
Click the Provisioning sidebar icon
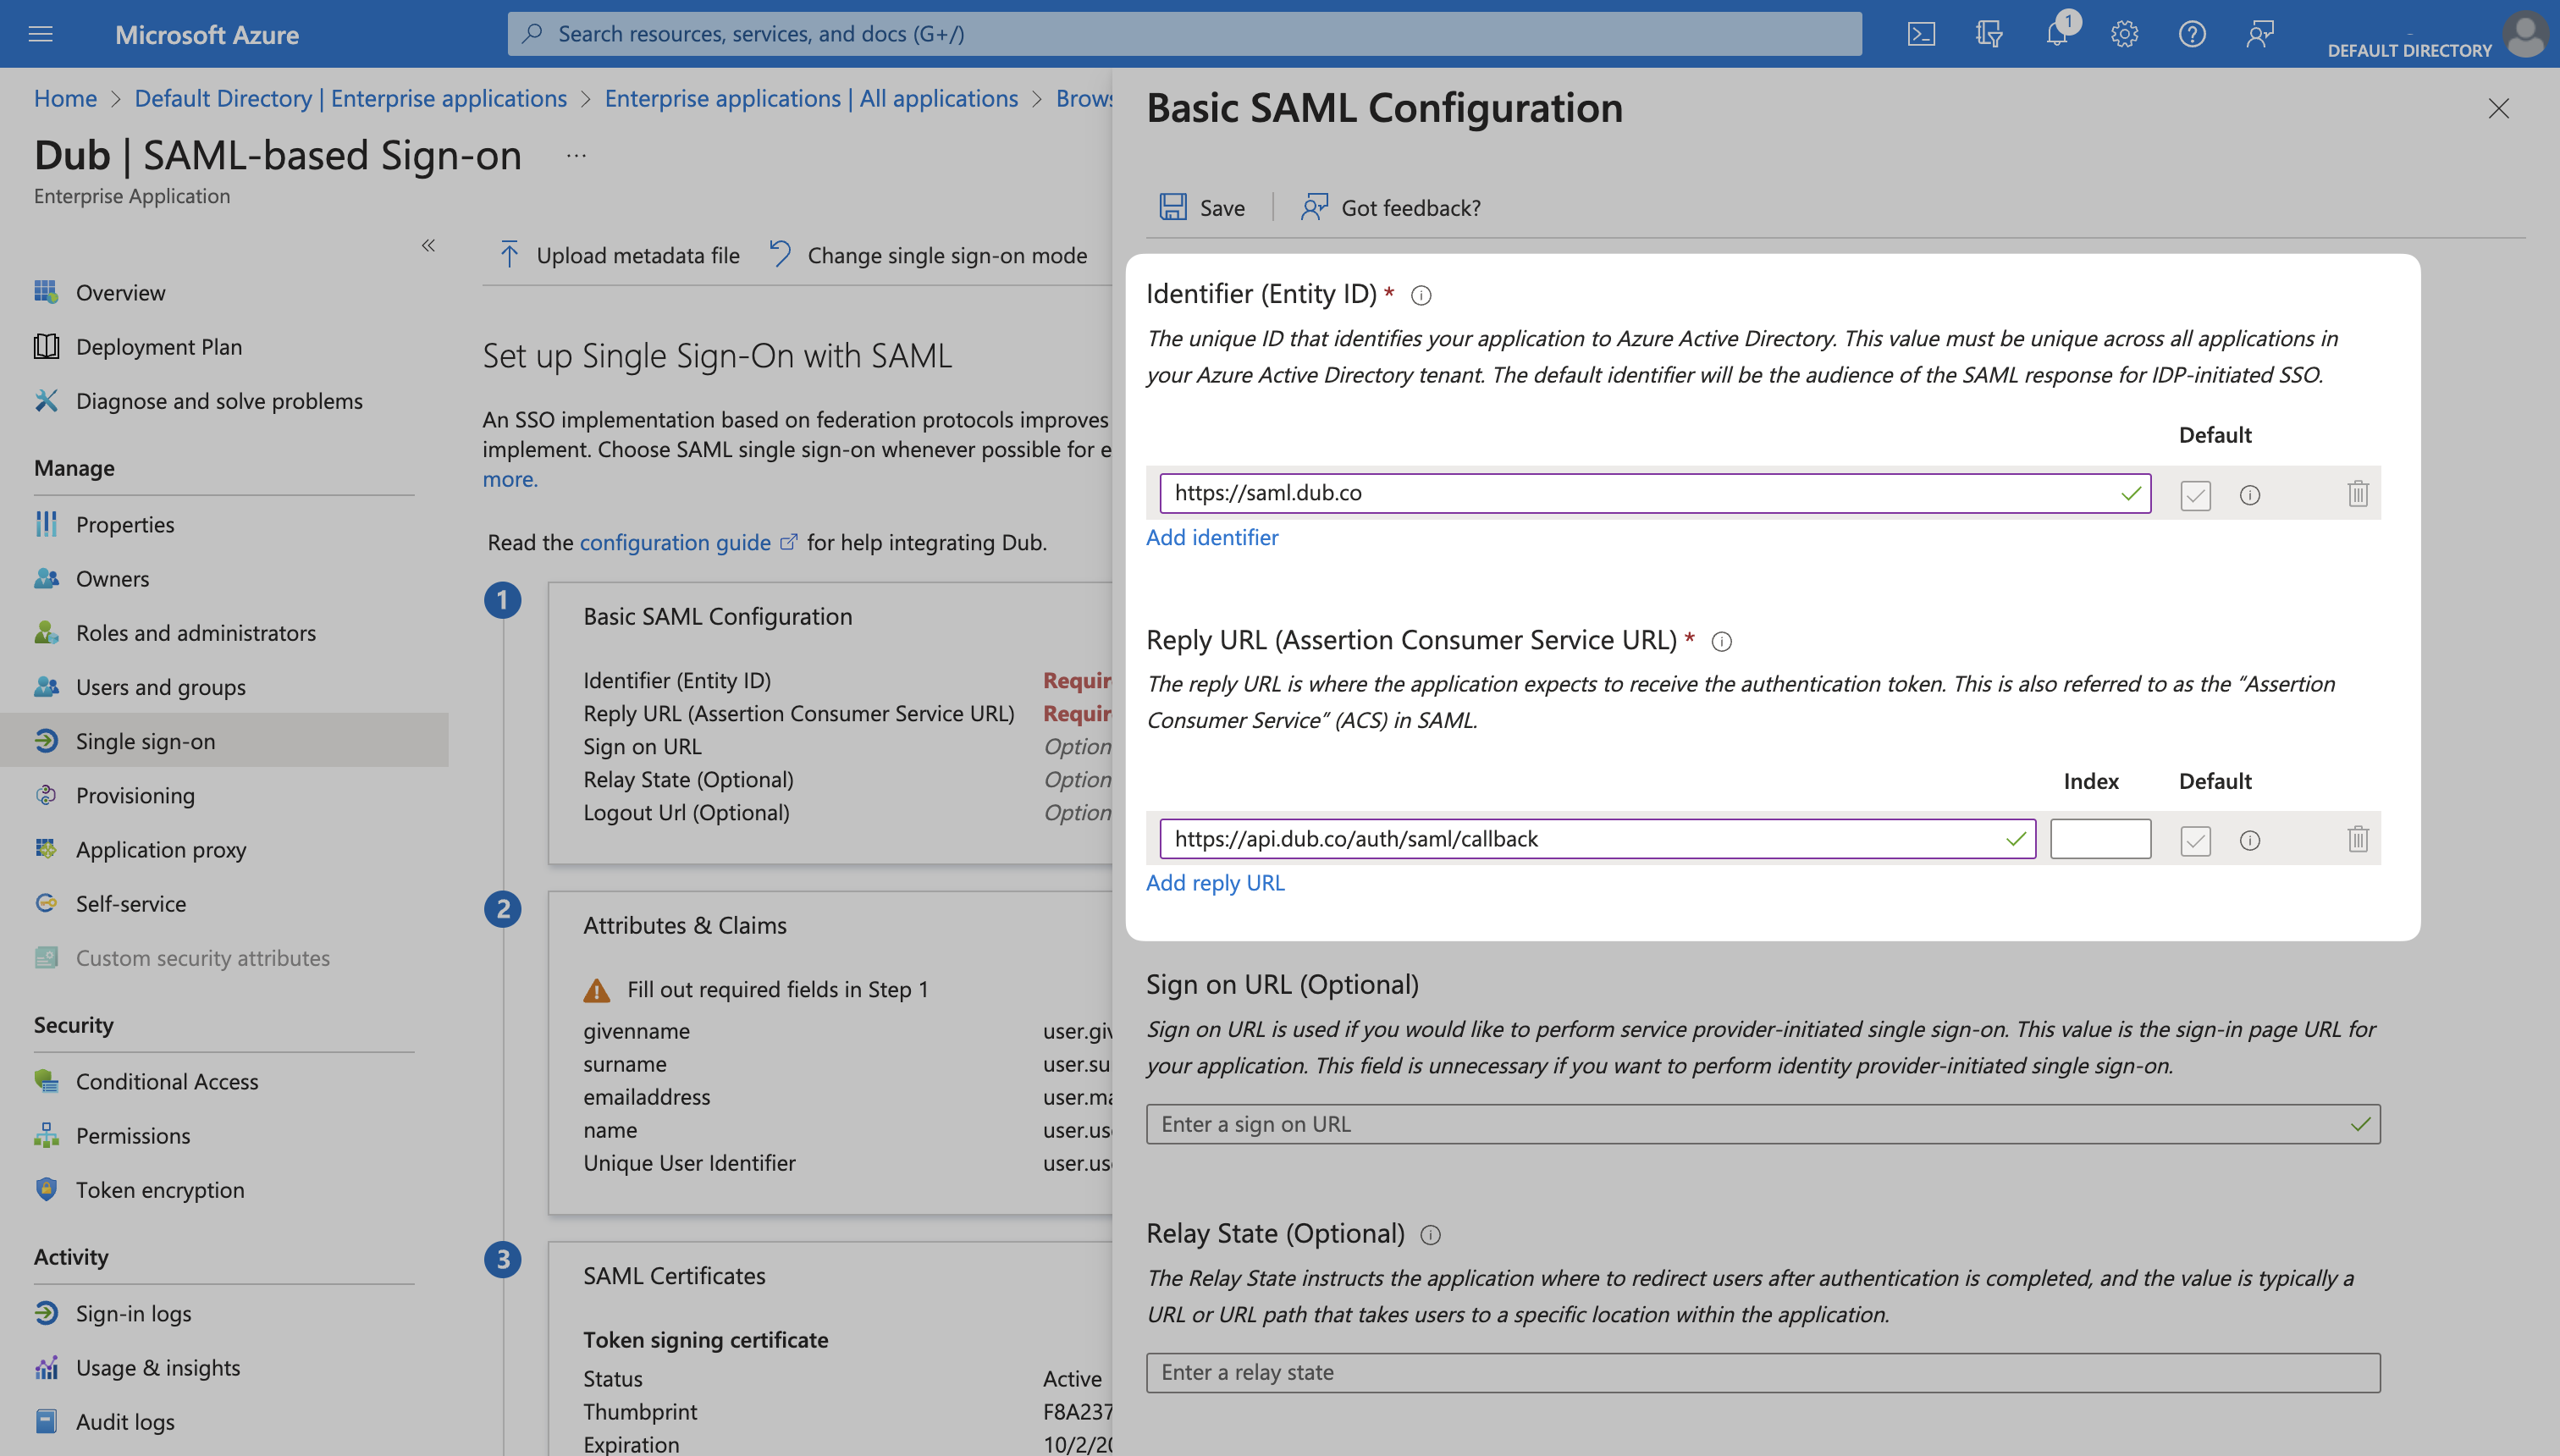pyautogui.click(x=47, y=793)
